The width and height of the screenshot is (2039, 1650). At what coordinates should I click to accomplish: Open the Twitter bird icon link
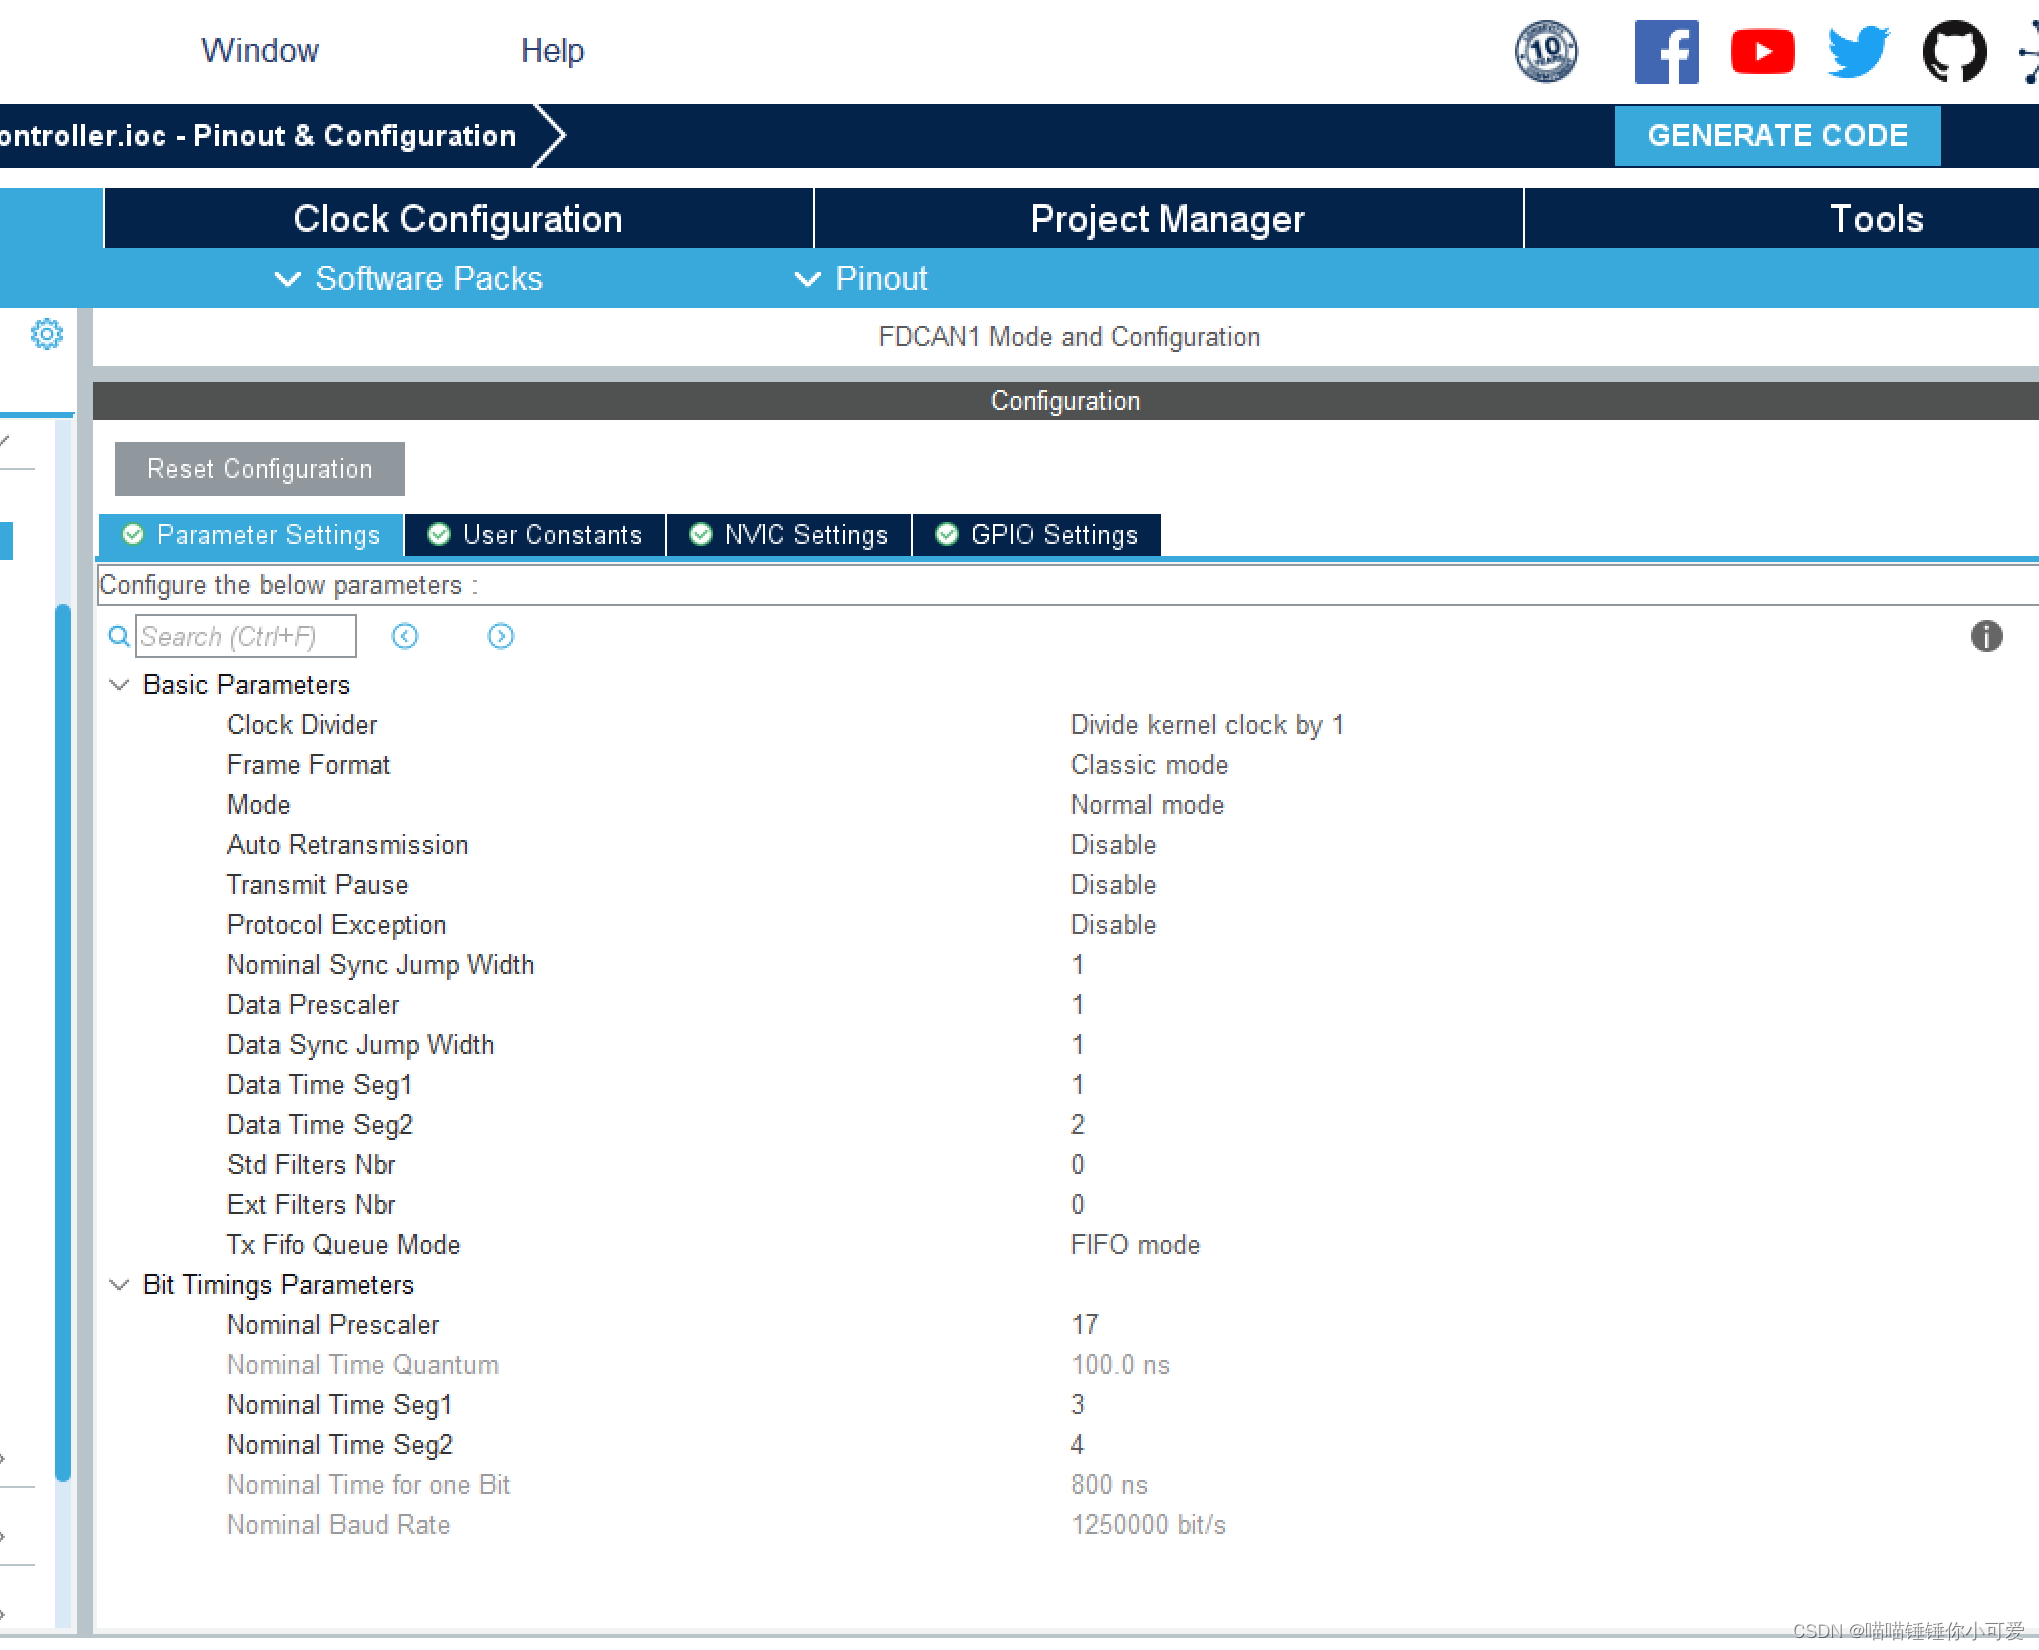point(1858,52)
